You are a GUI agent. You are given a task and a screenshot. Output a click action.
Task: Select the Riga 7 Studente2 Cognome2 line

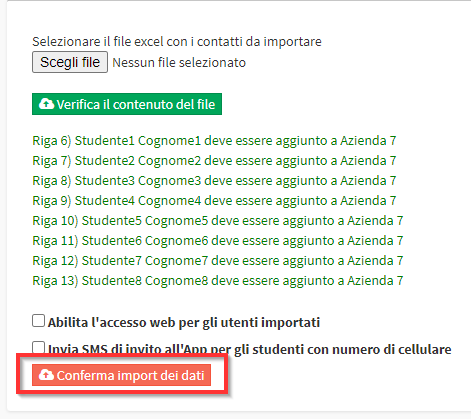tap(214, 161)
